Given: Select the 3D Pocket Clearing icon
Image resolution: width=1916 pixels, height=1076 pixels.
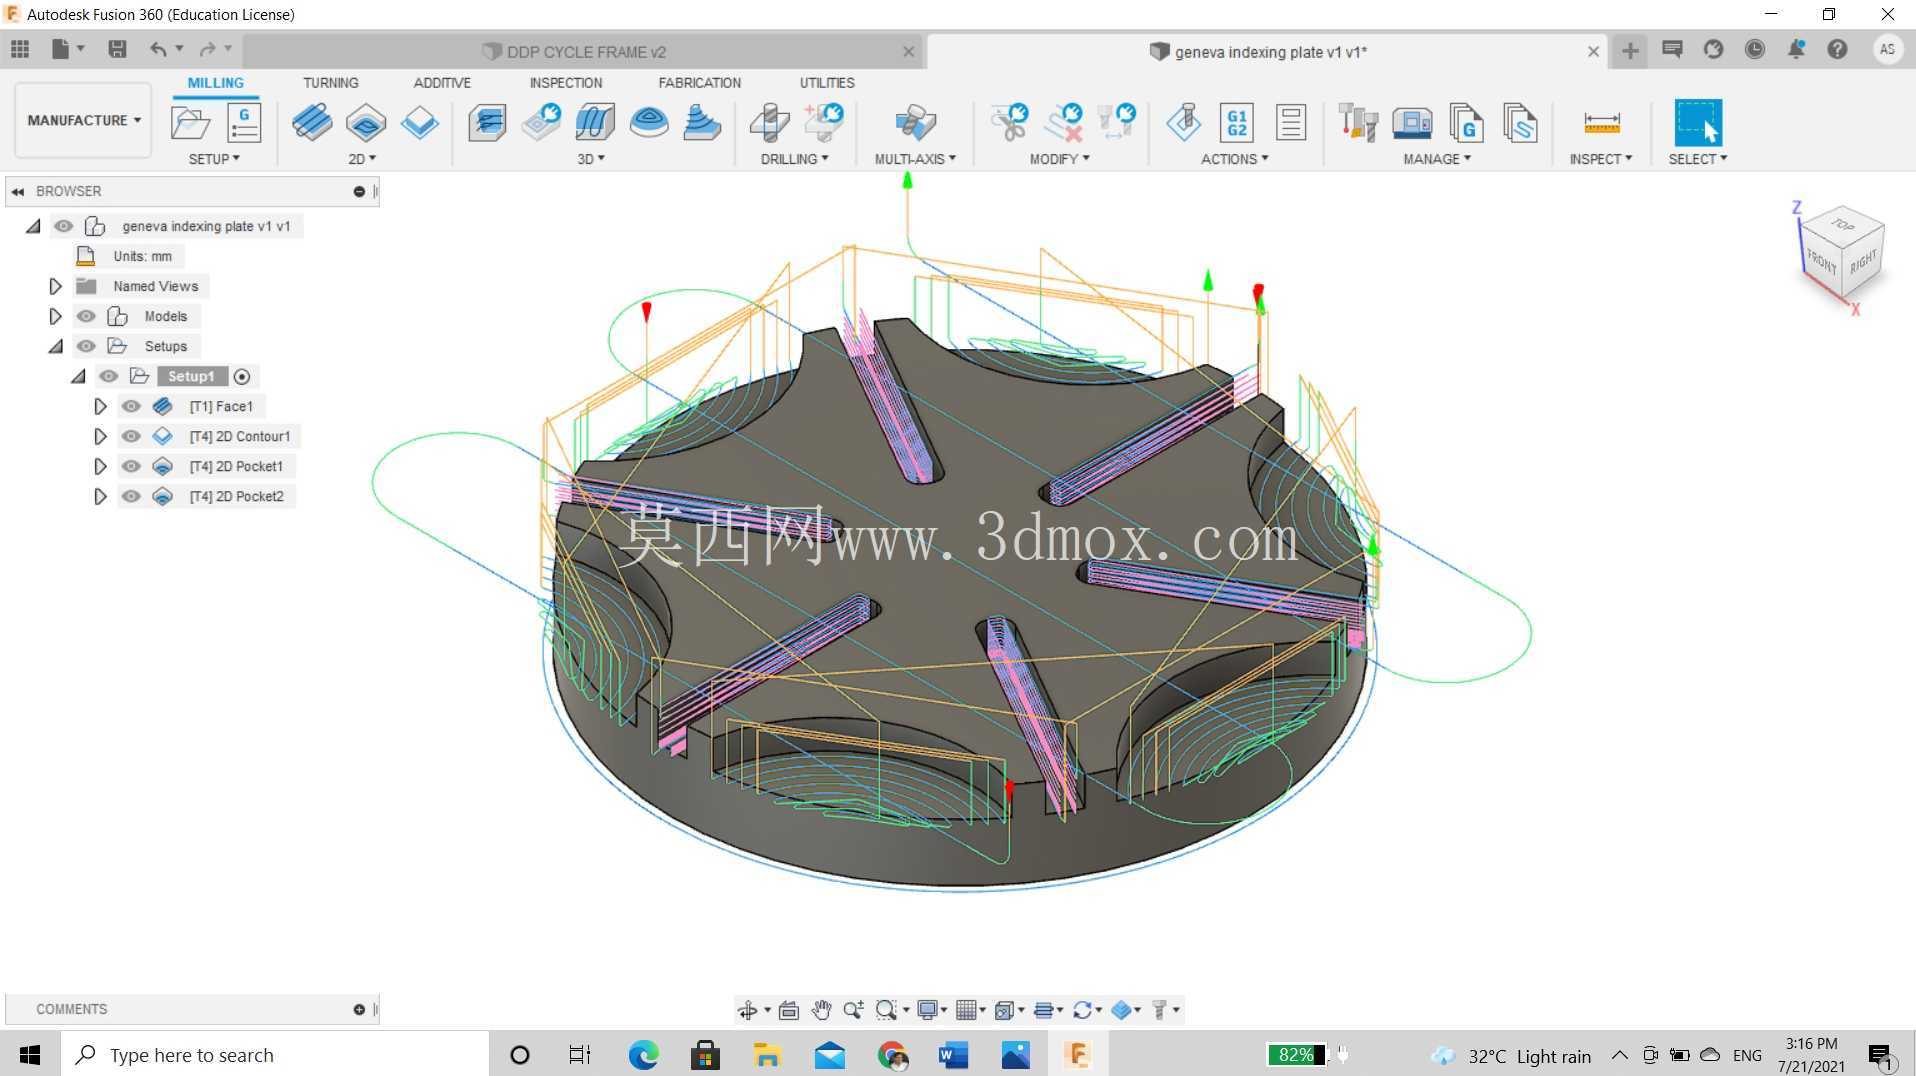Looking at the screenshot, I should pyautogui.click(x=542, y=123).
